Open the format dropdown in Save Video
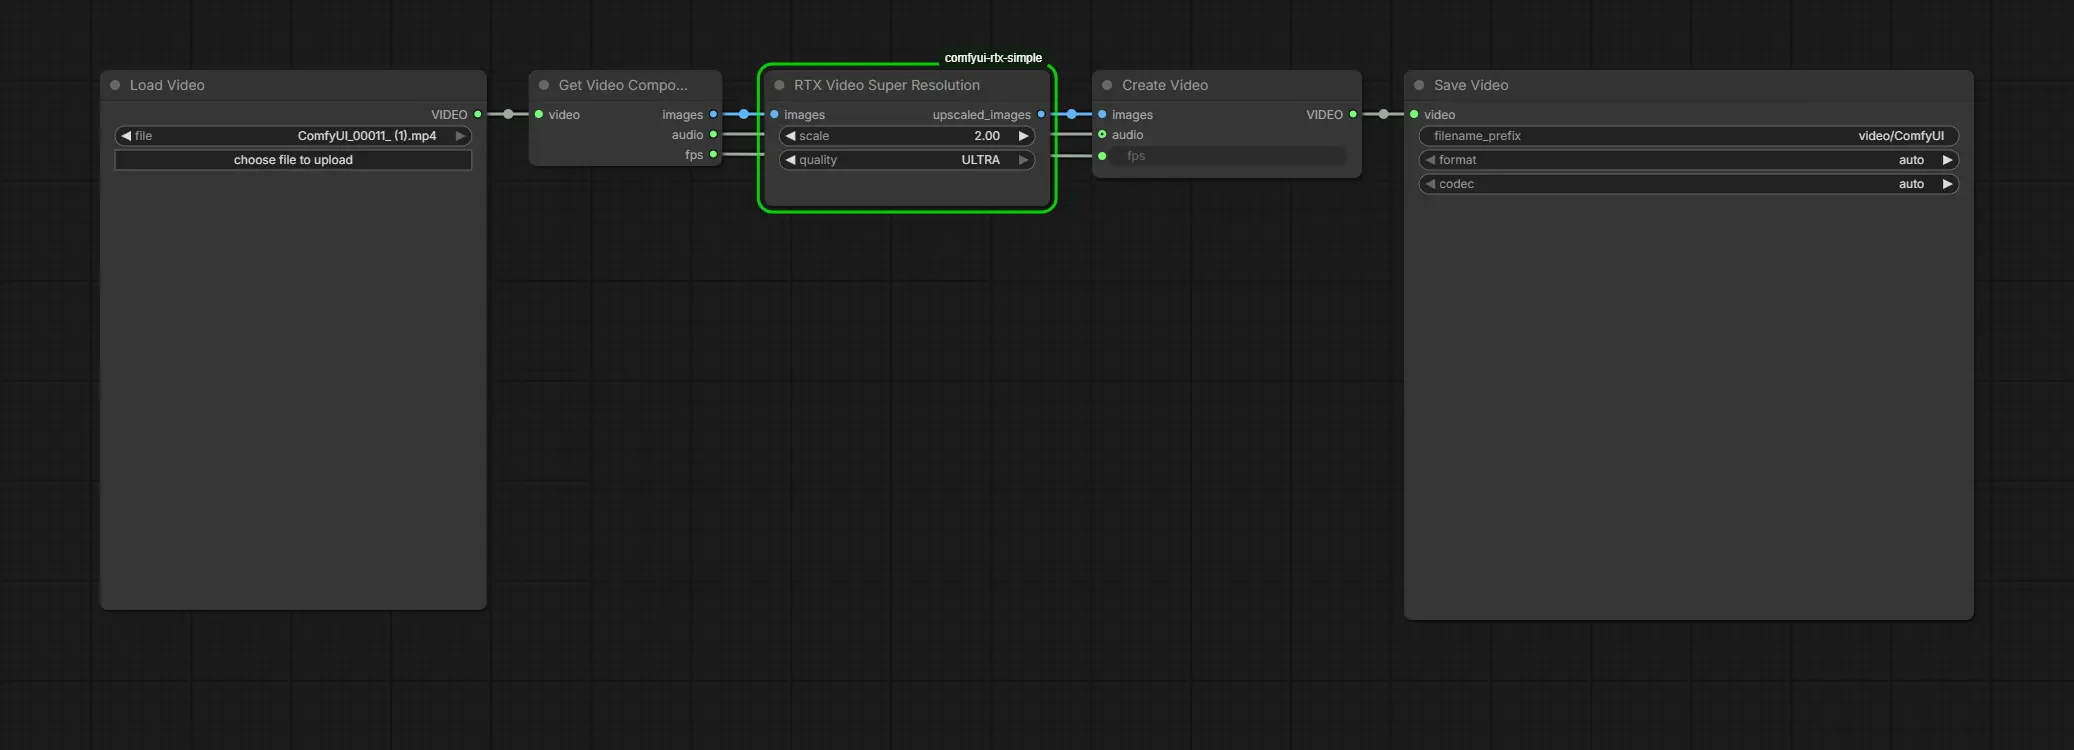2074x750 pixels. pyautogui.click(x=1688, y=160)
